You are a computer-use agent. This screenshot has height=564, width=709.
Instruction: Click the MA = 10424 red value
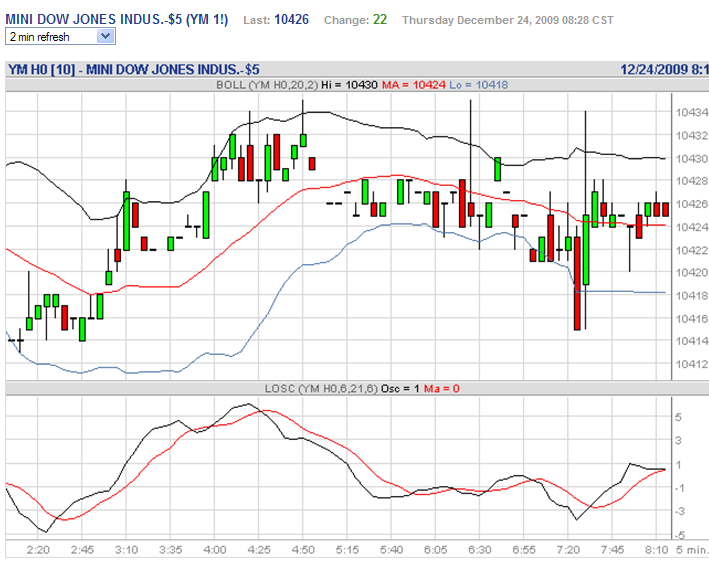point(414,85)
